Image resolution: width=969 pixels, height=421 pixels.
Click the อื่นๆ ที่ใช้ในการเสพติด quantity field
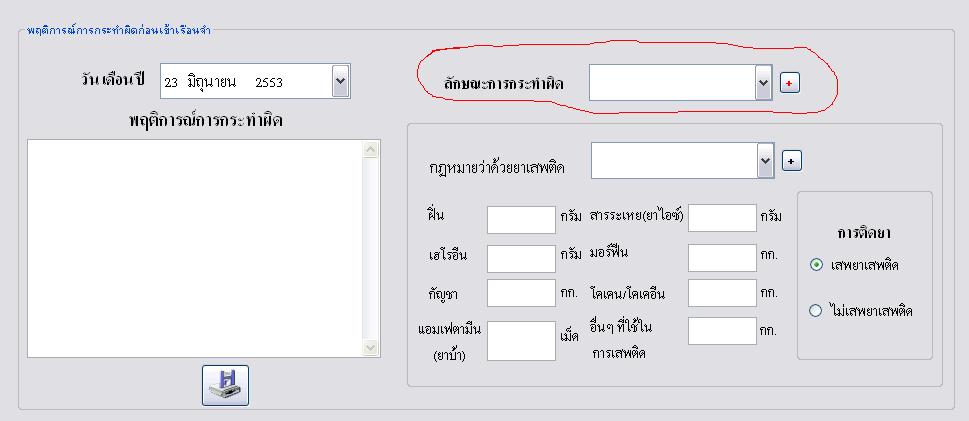point(722,331)
